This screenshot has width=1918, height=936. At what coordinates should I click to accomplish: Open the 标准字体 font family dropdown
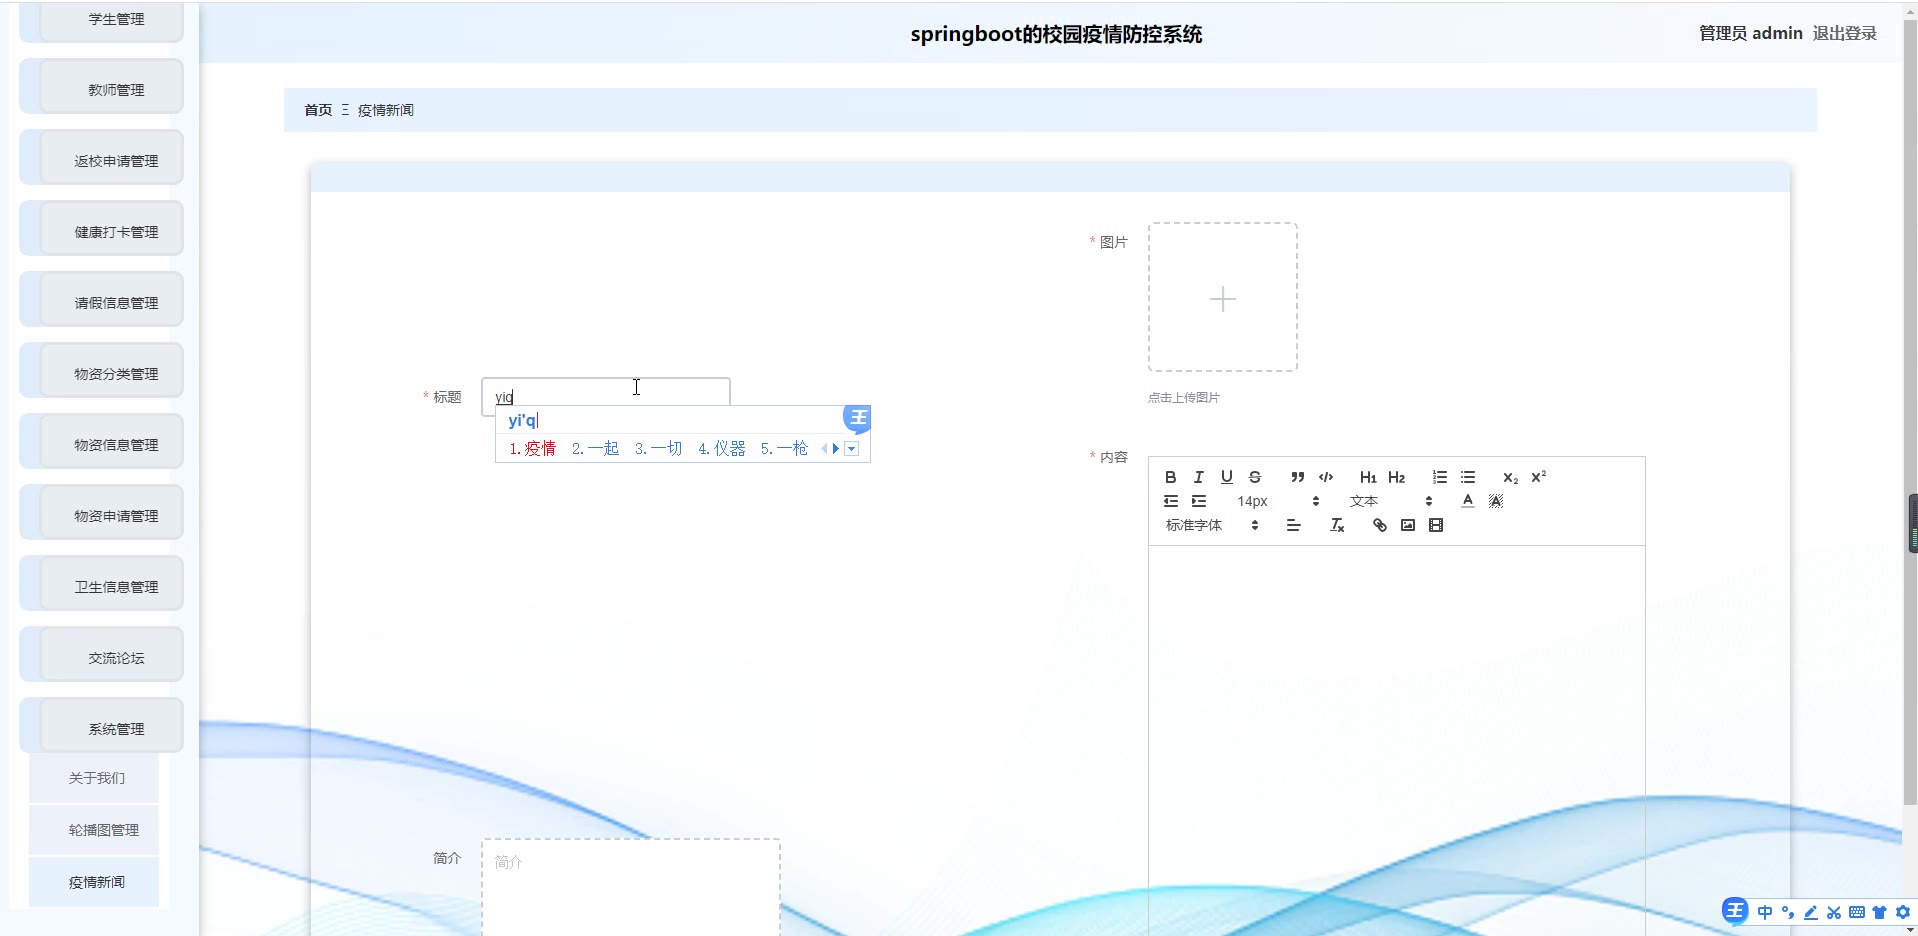pyautogui.click(x=1212, y=525)
